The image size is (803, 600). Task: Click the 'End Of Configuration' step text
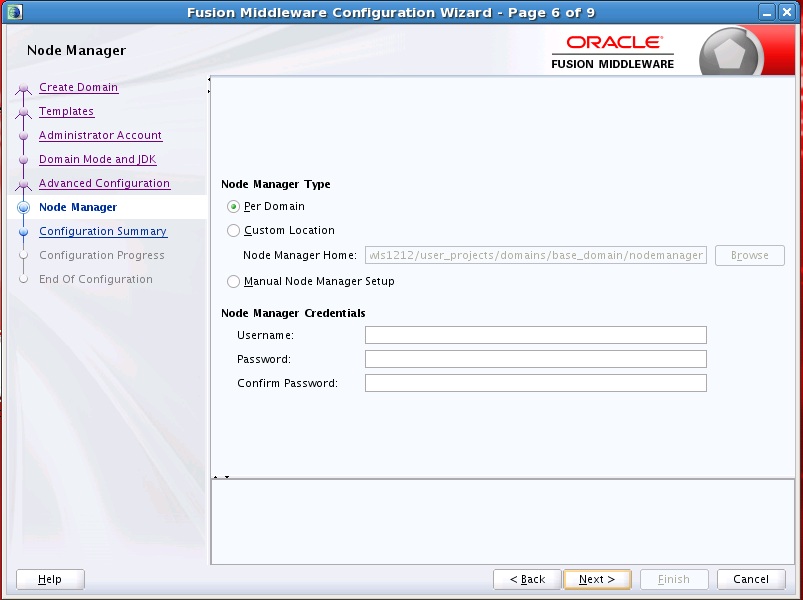tap(96, 280)
